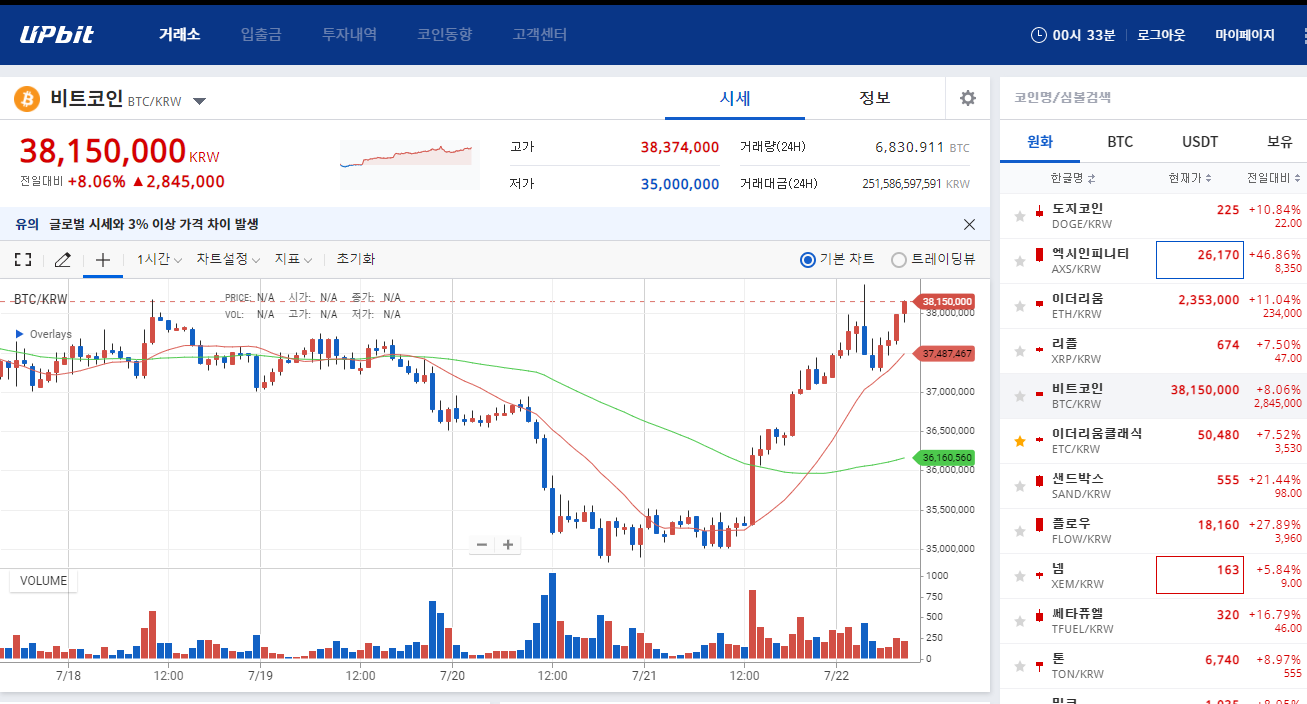Click green 36,160,560 moving average tag

tap(945, 457)
